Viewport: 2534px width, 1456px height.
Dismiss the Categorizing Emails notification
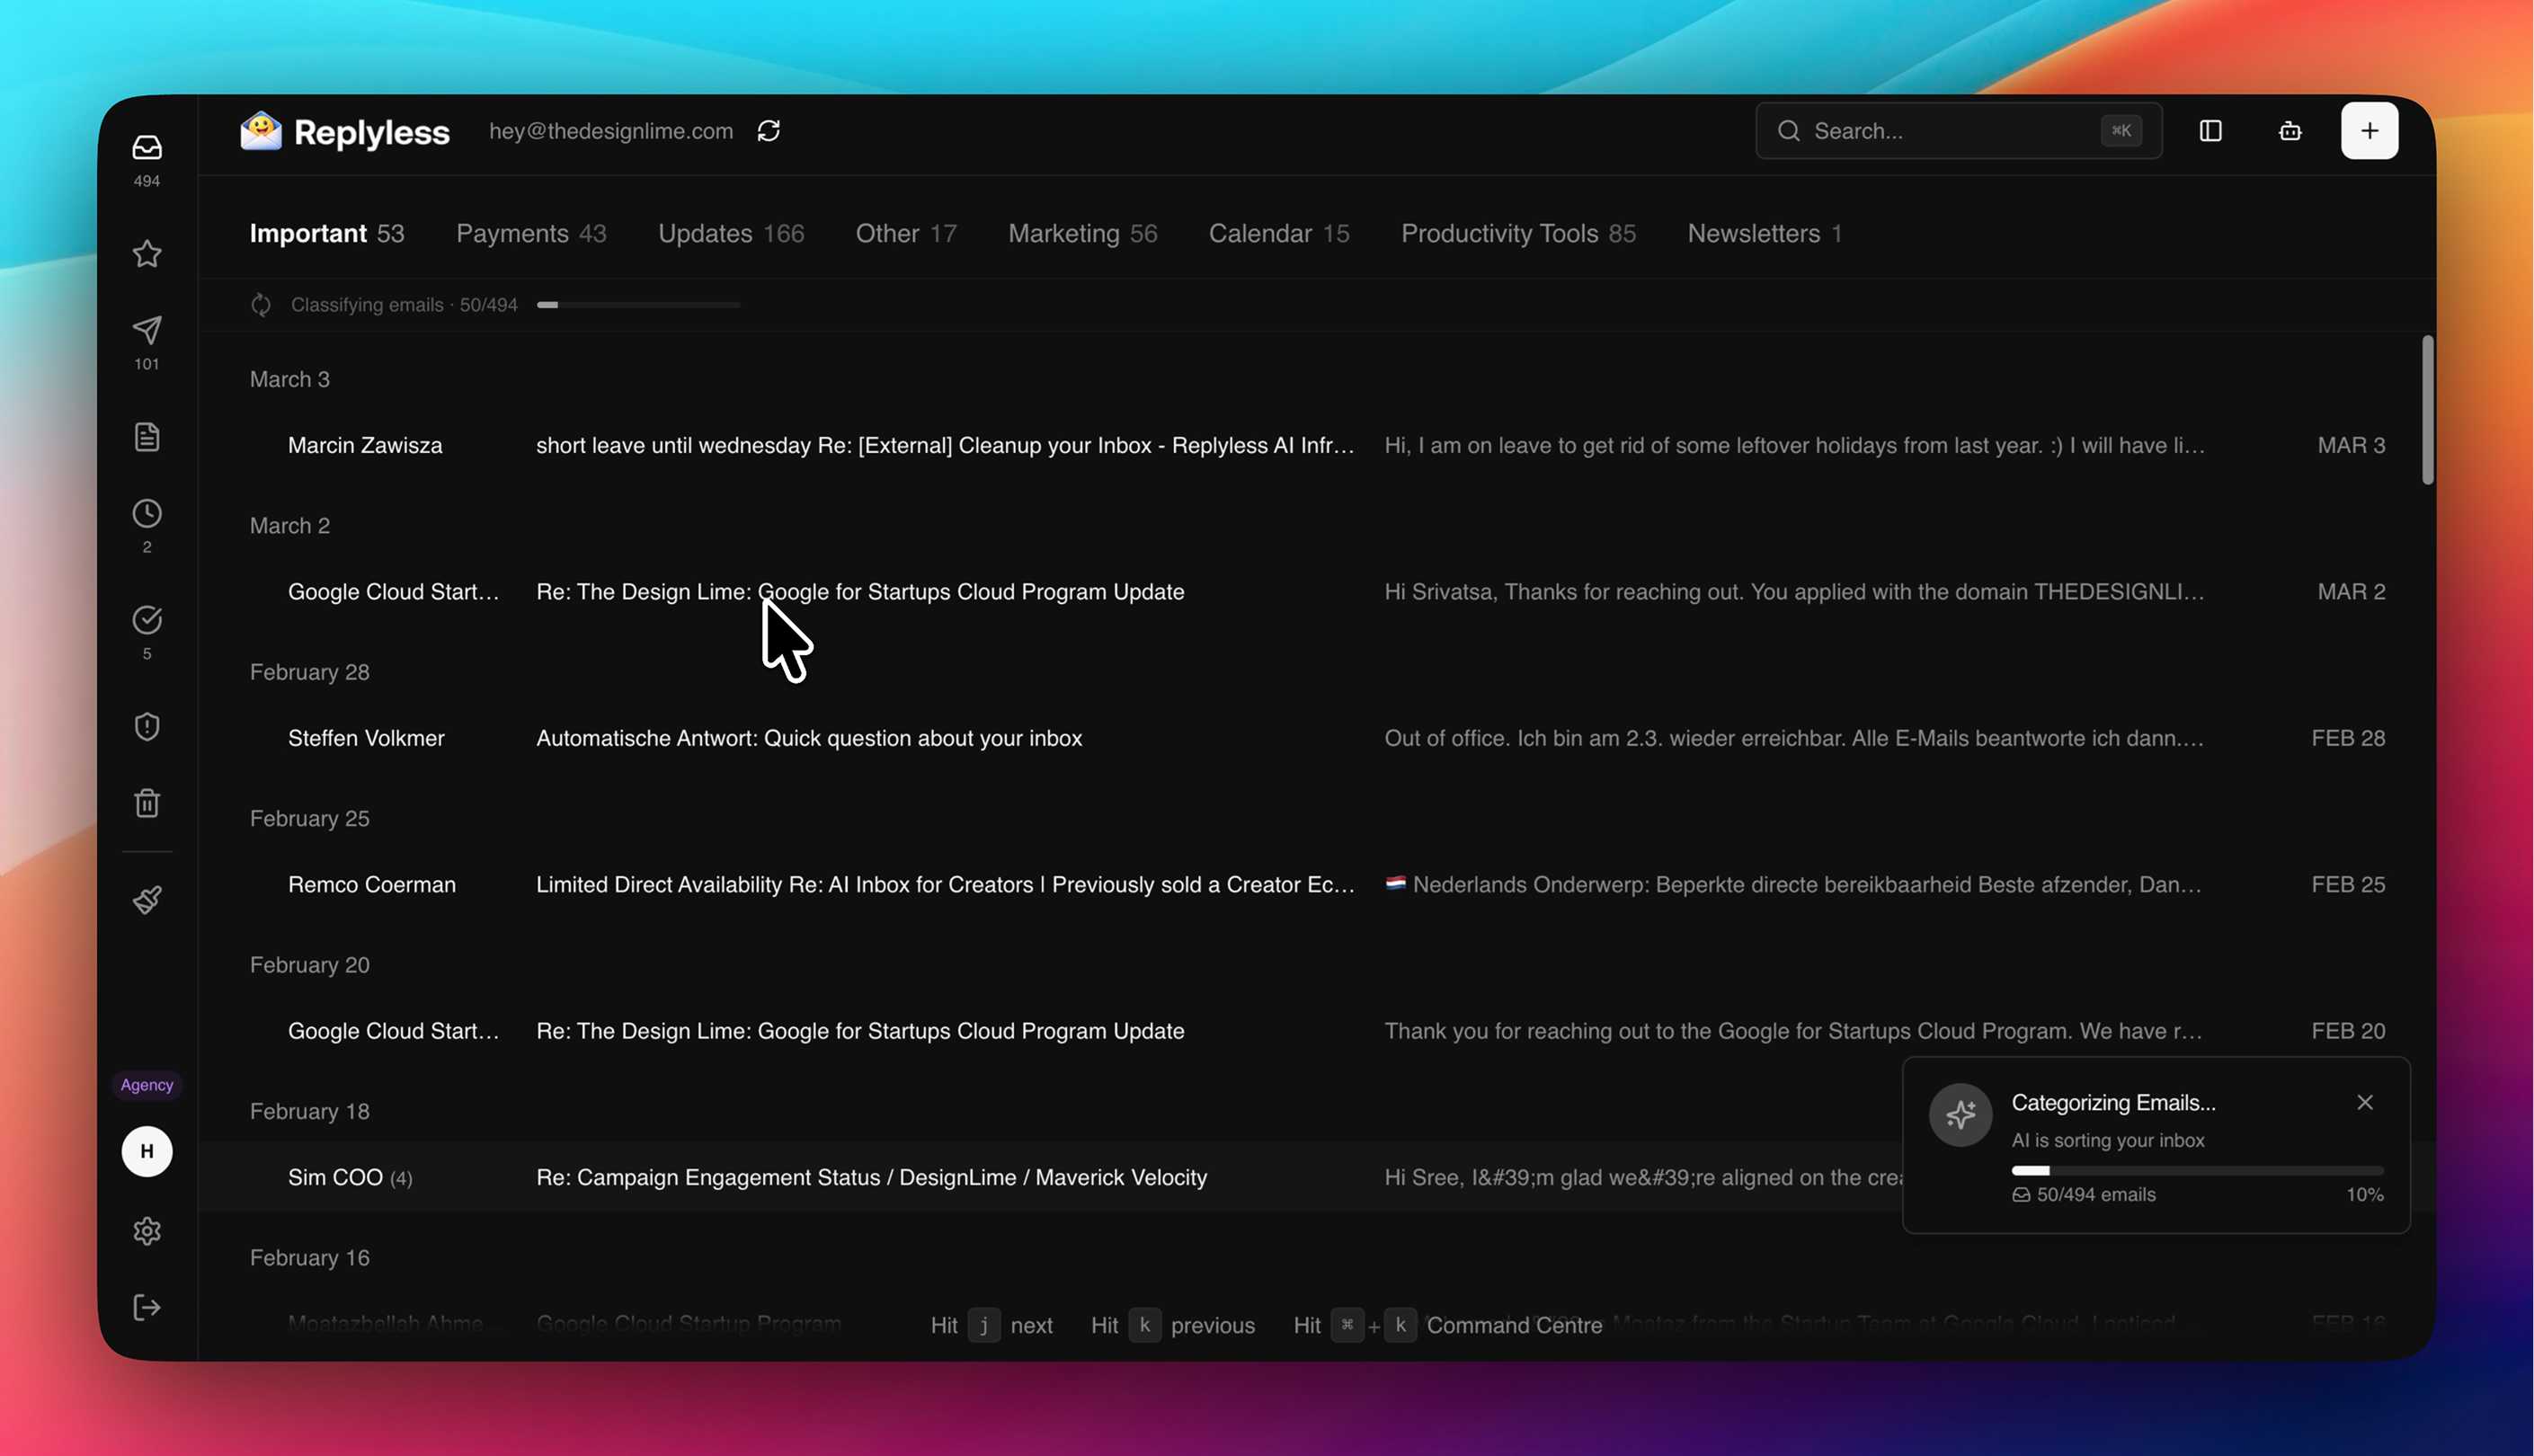coord(2364,1102)
